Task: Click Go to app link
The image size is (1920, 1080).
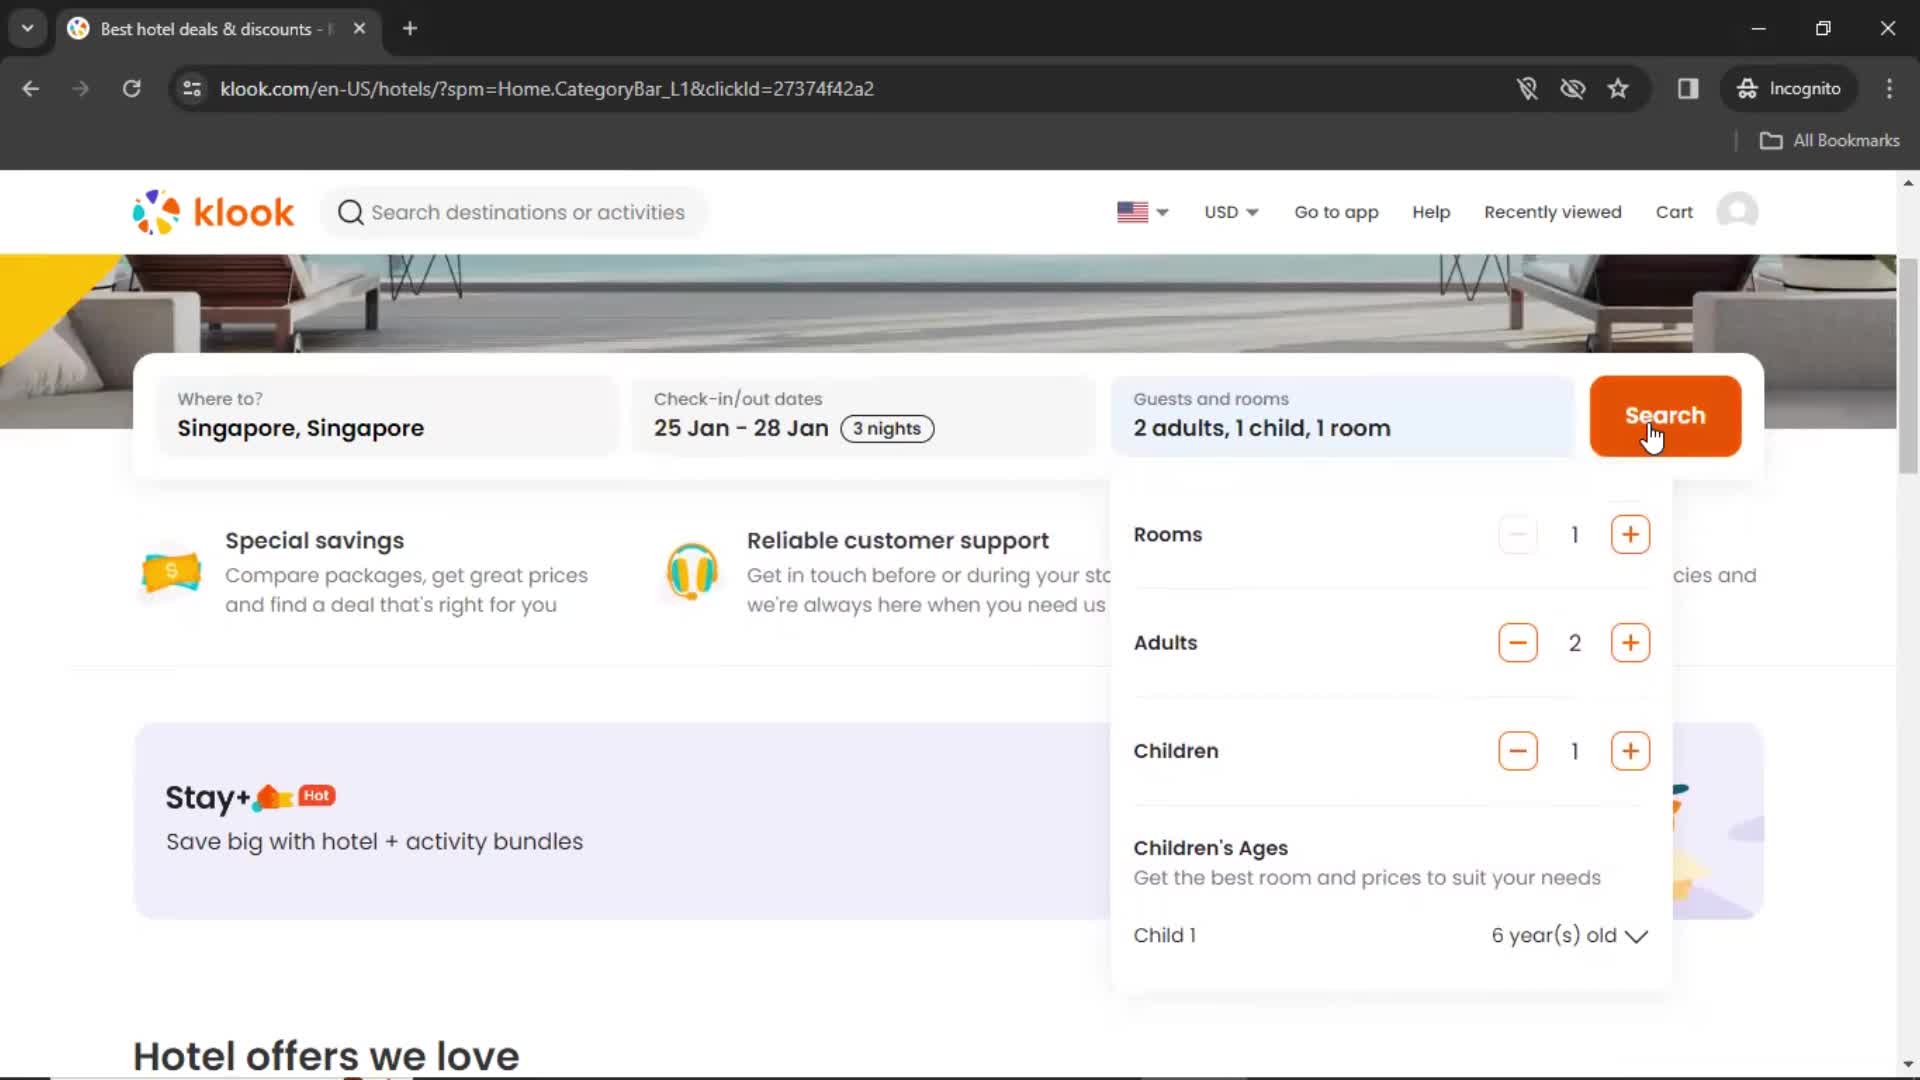Action: (1337, 211)
